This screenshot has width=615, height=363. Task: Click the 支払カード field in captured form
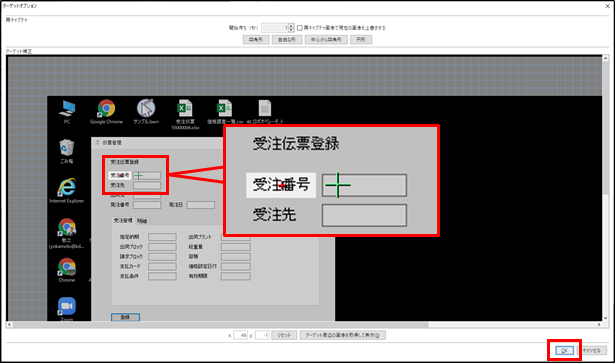tap(162, 266)
